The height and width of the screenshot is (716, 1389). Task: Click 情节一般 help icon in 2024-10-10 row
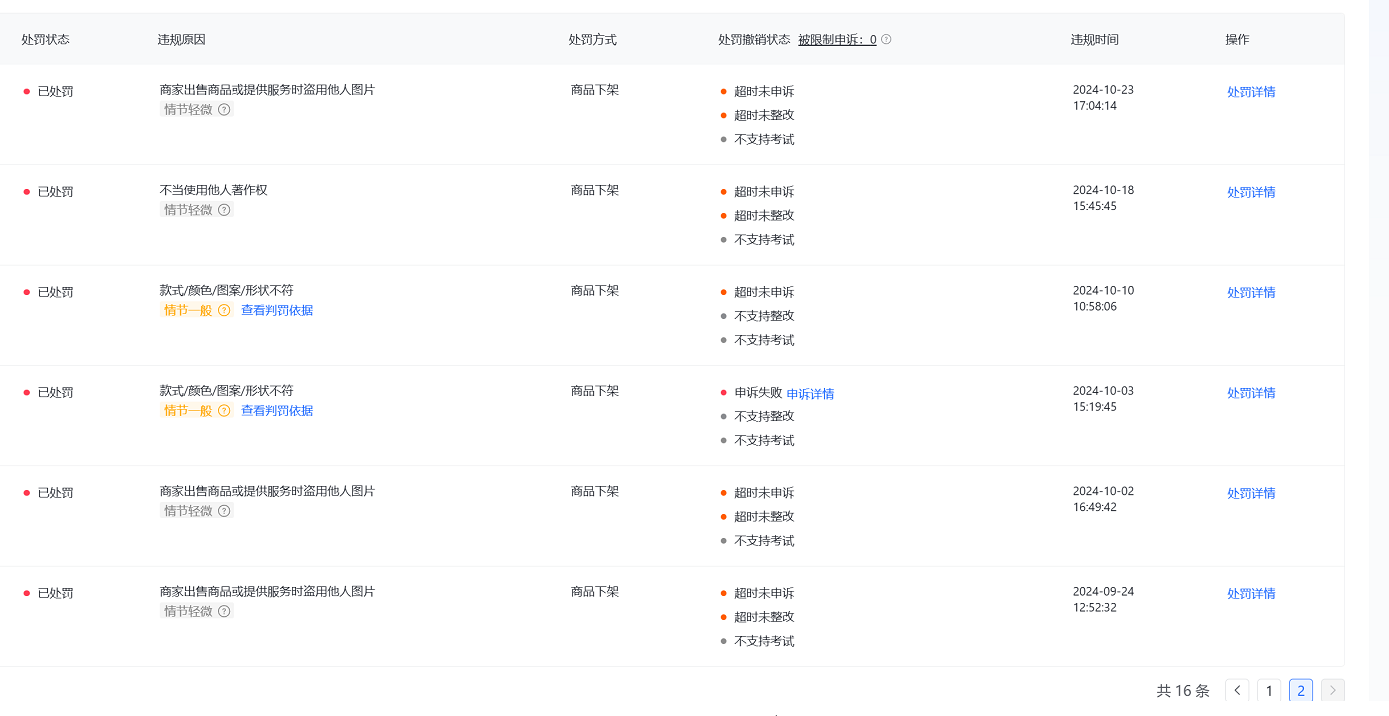point(224,311)
